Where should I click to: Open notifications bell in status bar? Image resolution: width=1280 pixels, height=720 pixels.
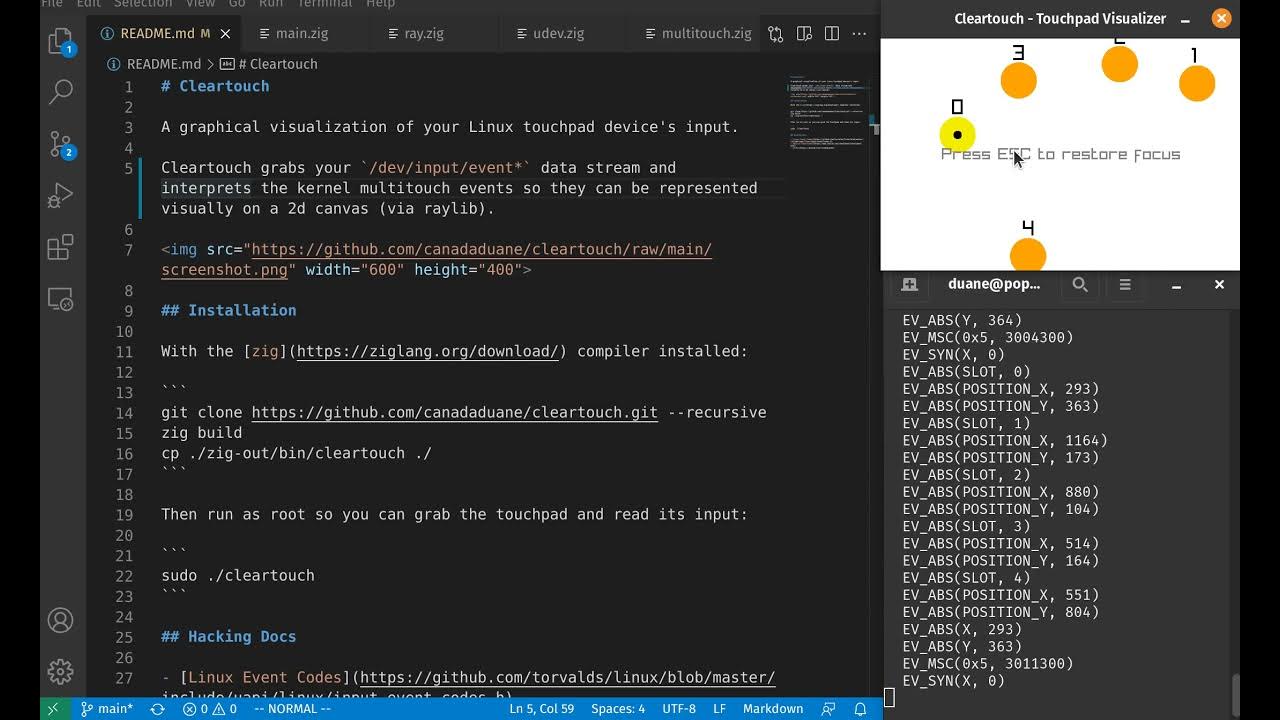tap(860, 709)
